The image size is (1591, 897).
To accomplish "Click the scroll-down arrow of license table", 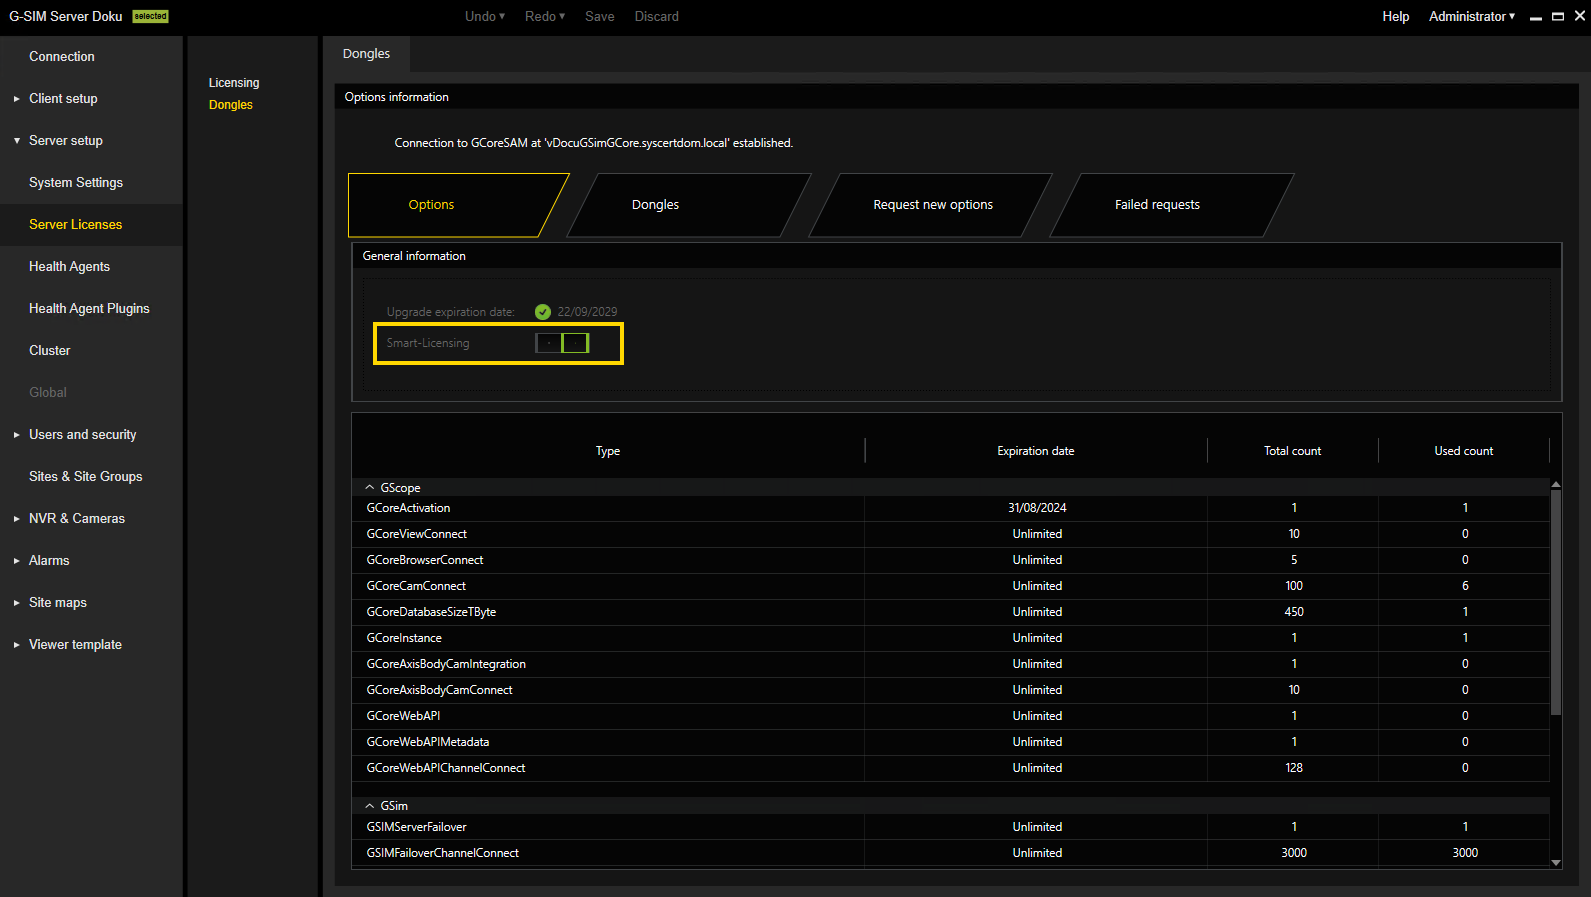I will pyautogui.click(x=1555, y=862).
